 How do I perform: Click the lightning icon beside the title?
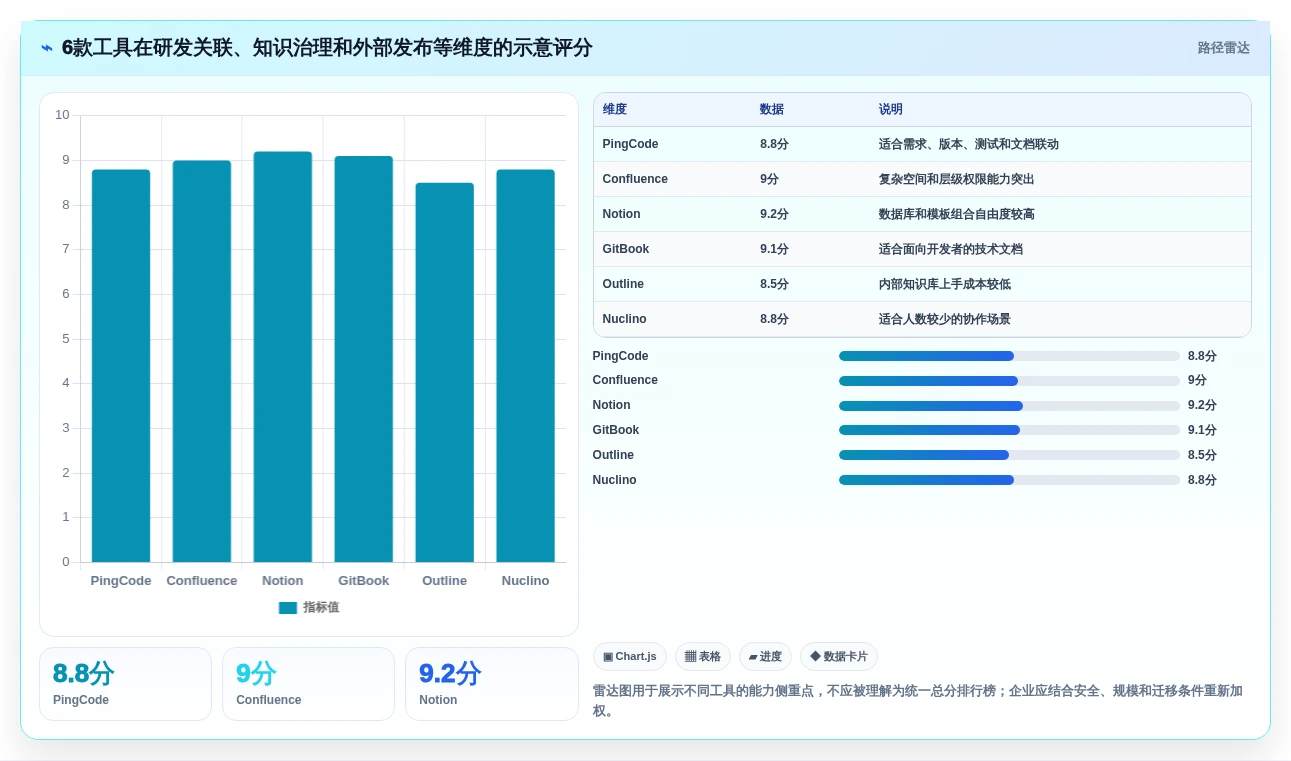point(47,48)
